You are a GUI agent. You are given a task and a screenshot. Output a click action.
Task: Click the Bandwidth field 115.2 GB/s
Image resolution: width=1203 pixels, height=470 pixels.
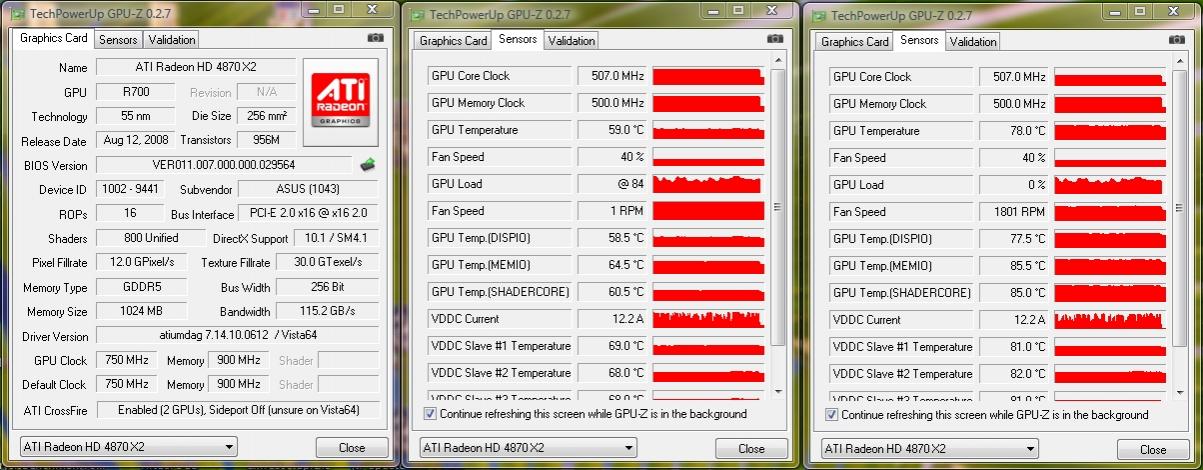327,311
